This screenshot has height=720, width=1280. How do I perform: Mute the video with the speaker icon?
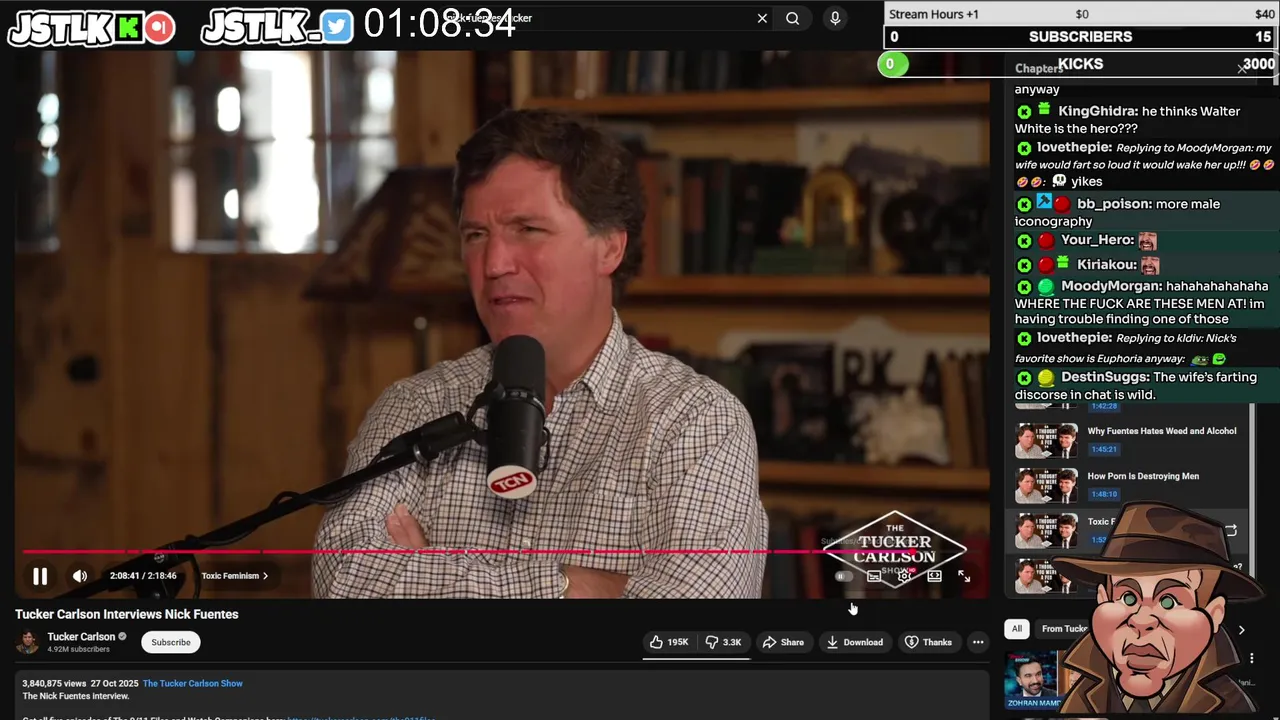pyautogui.click(x=80, y=576)
